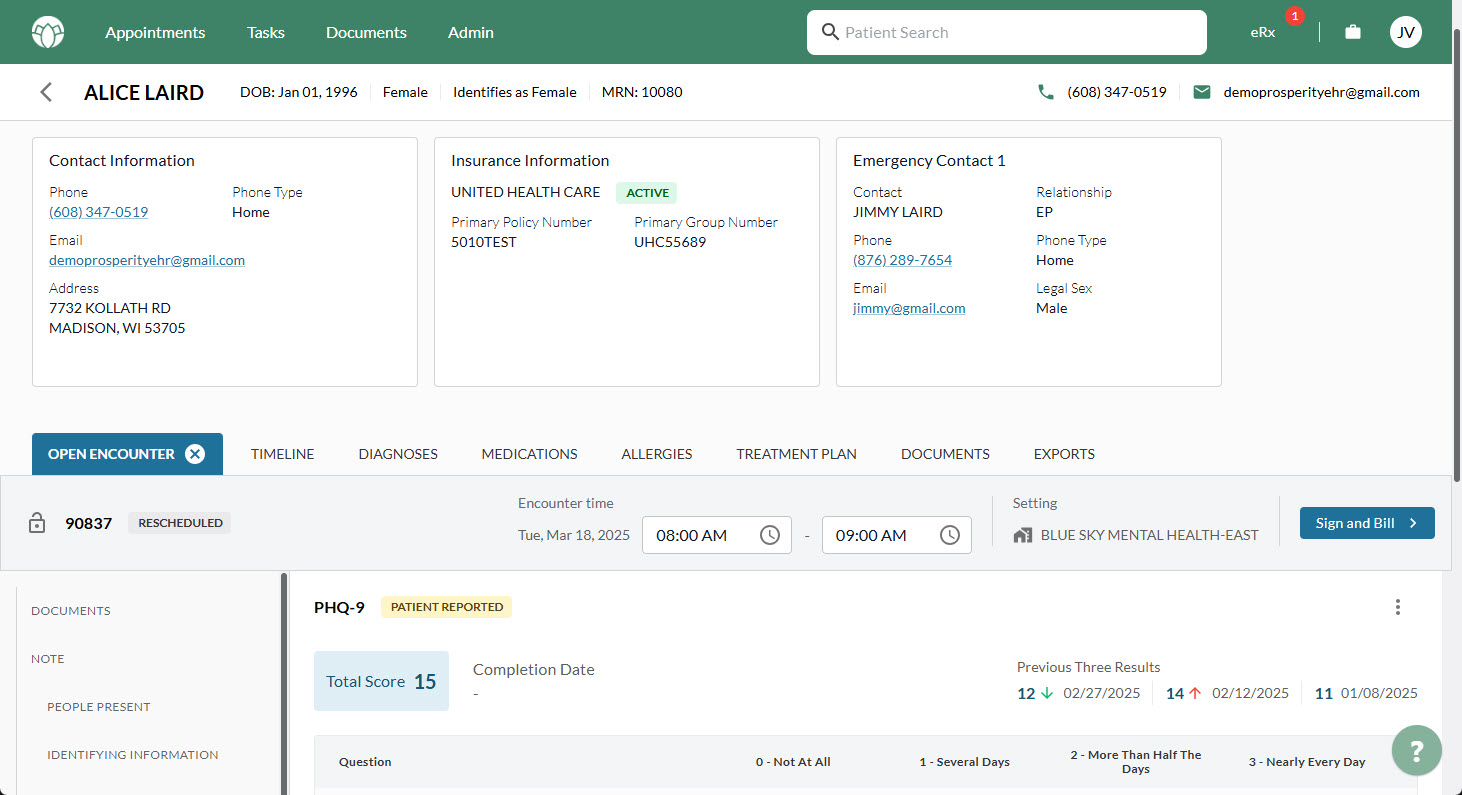Click the phone icon beside (608) 347-0519

tap(1046, 91)
